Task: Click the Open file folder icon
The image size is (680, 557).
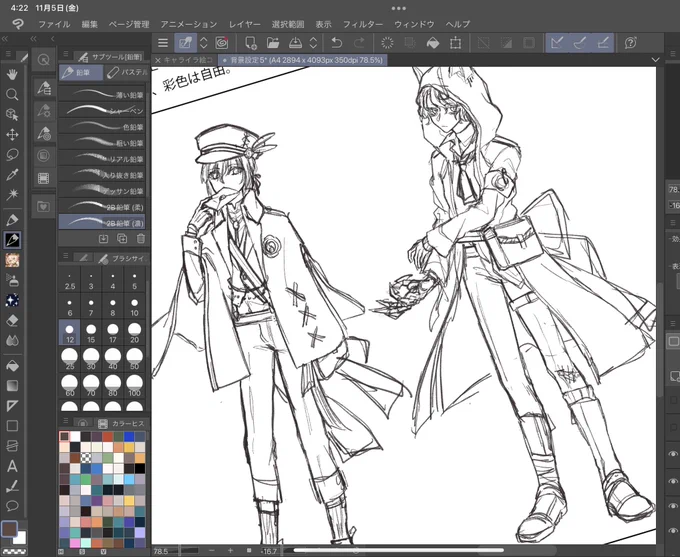Action: pos(273,43)
